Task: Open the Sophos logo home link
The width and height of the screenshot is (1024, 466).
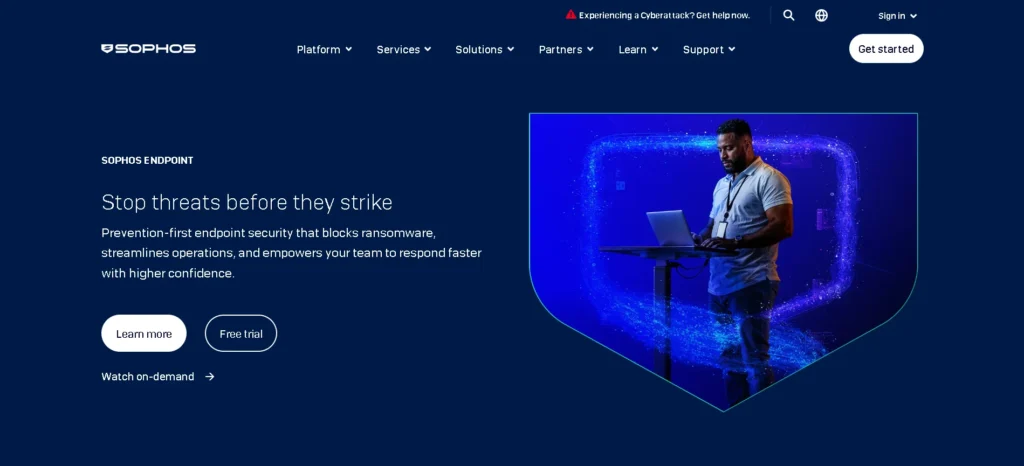Action: coord(148,49)
